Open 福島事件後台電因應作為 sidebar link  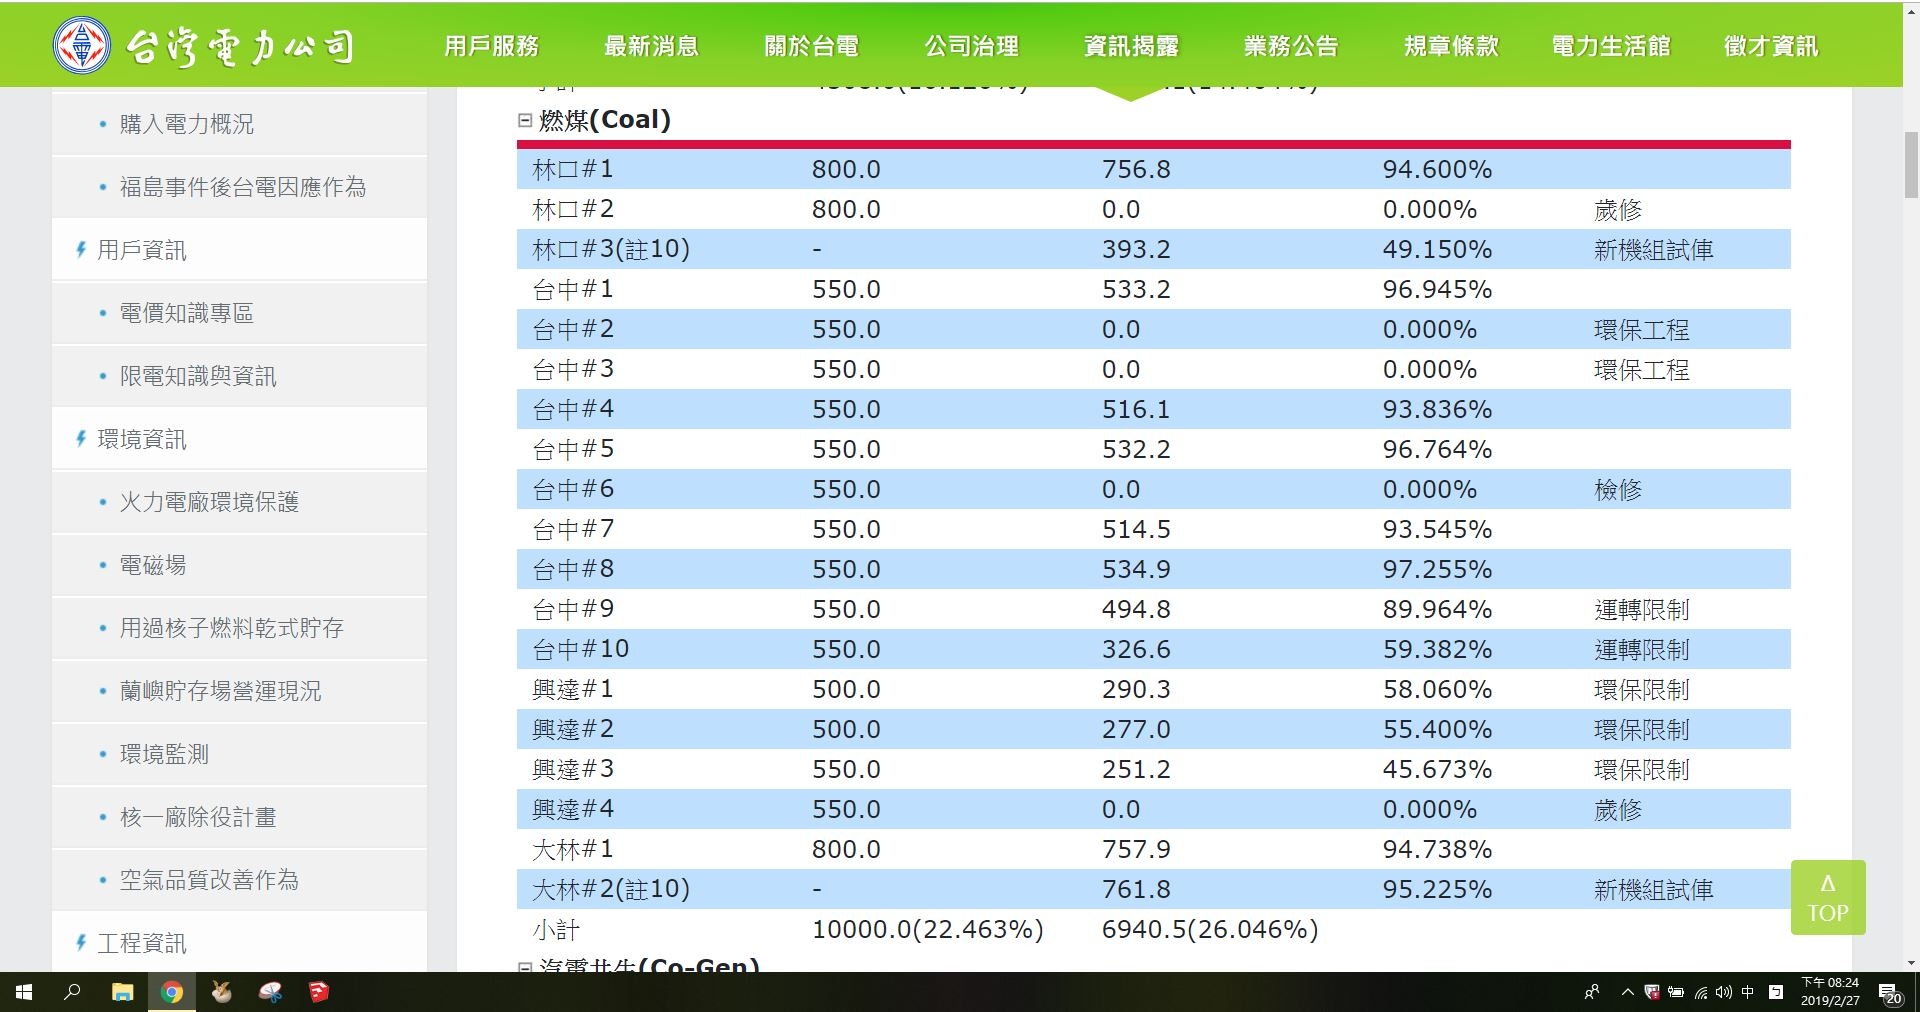[242, 187]
